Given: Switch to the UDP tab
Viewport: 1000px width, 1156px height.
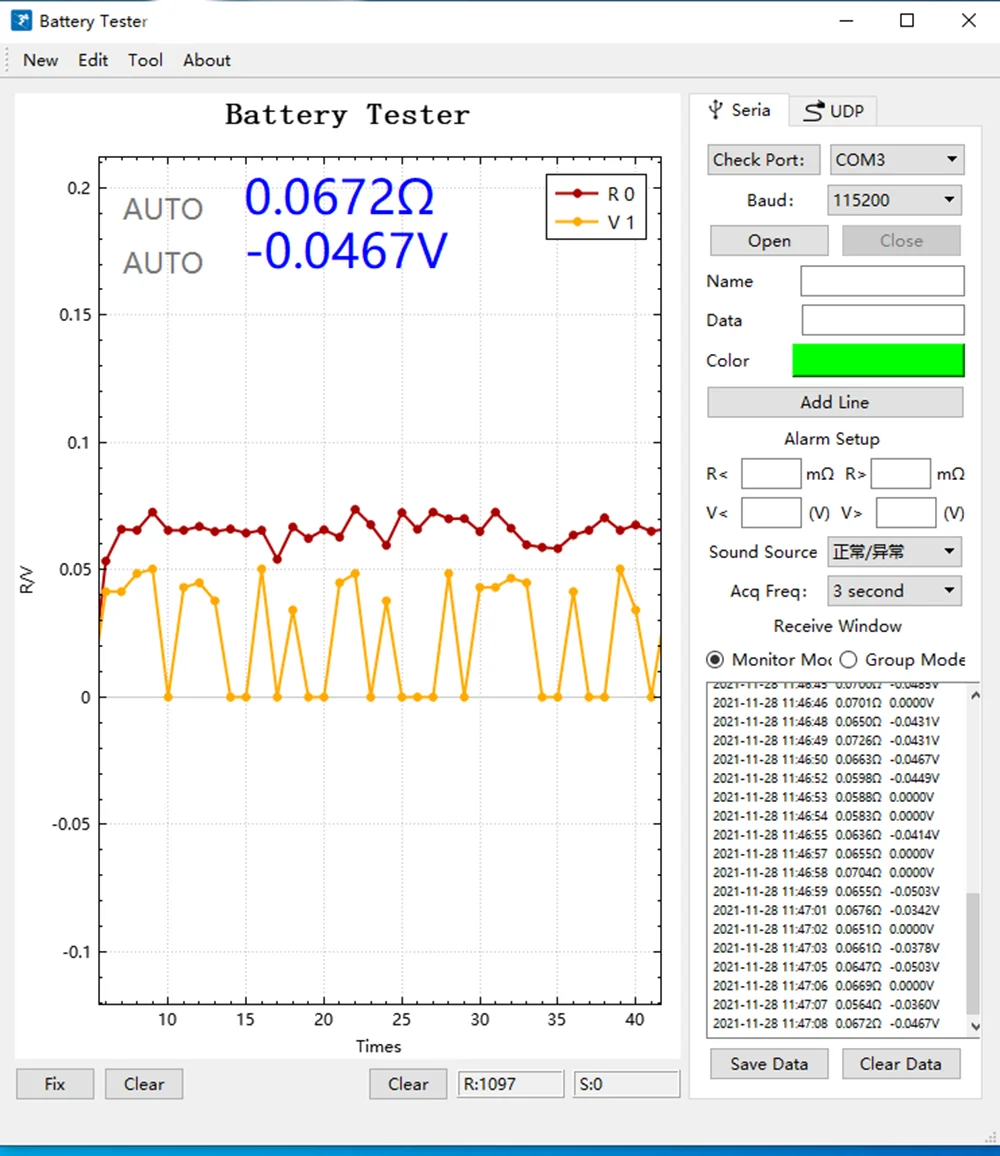Looking at the screenshot, I should click(833, 111).
